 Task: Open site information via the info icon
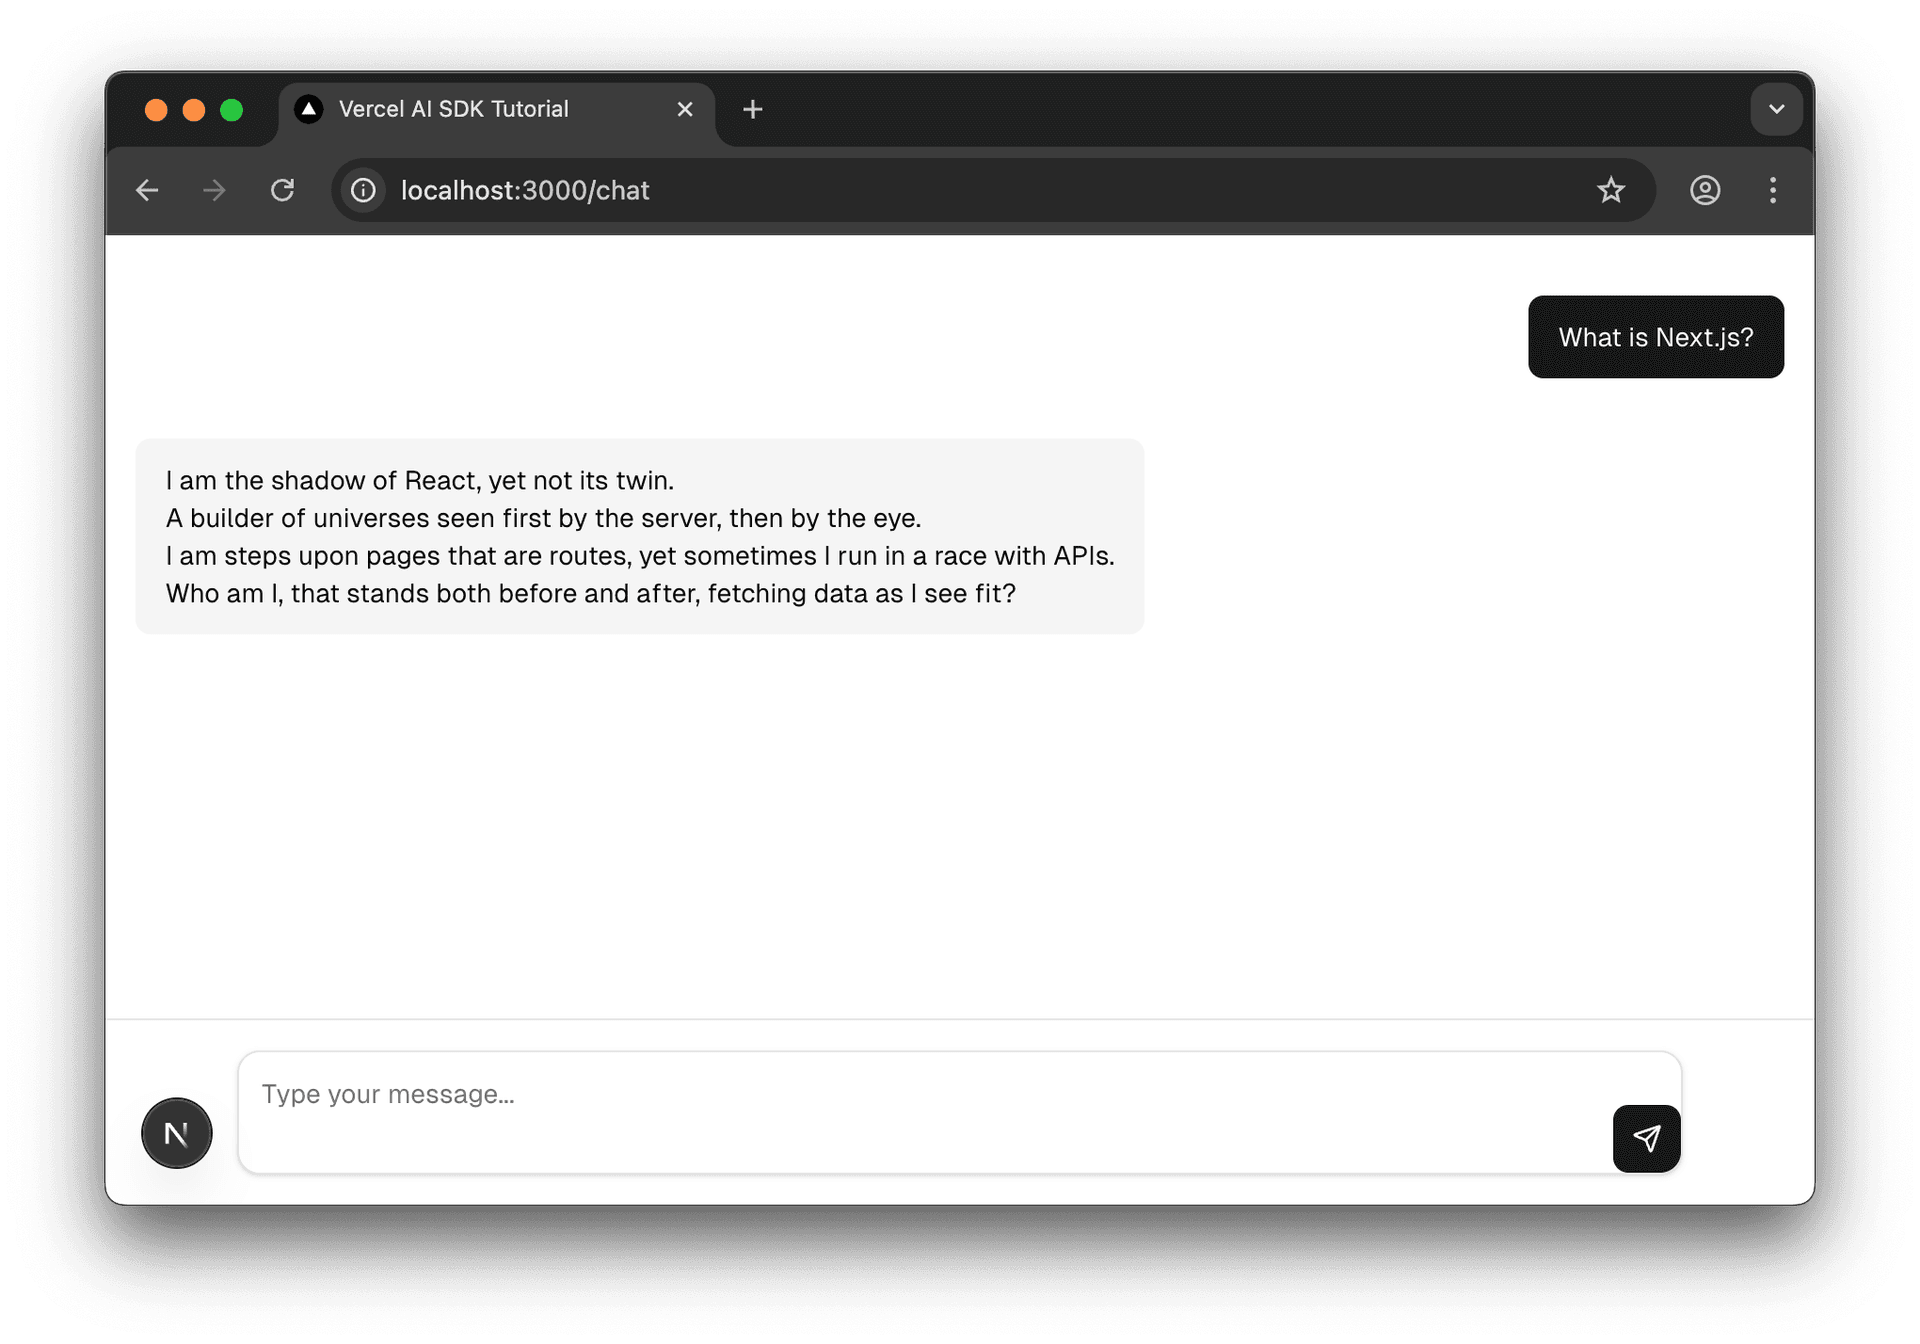click(362, 190)
